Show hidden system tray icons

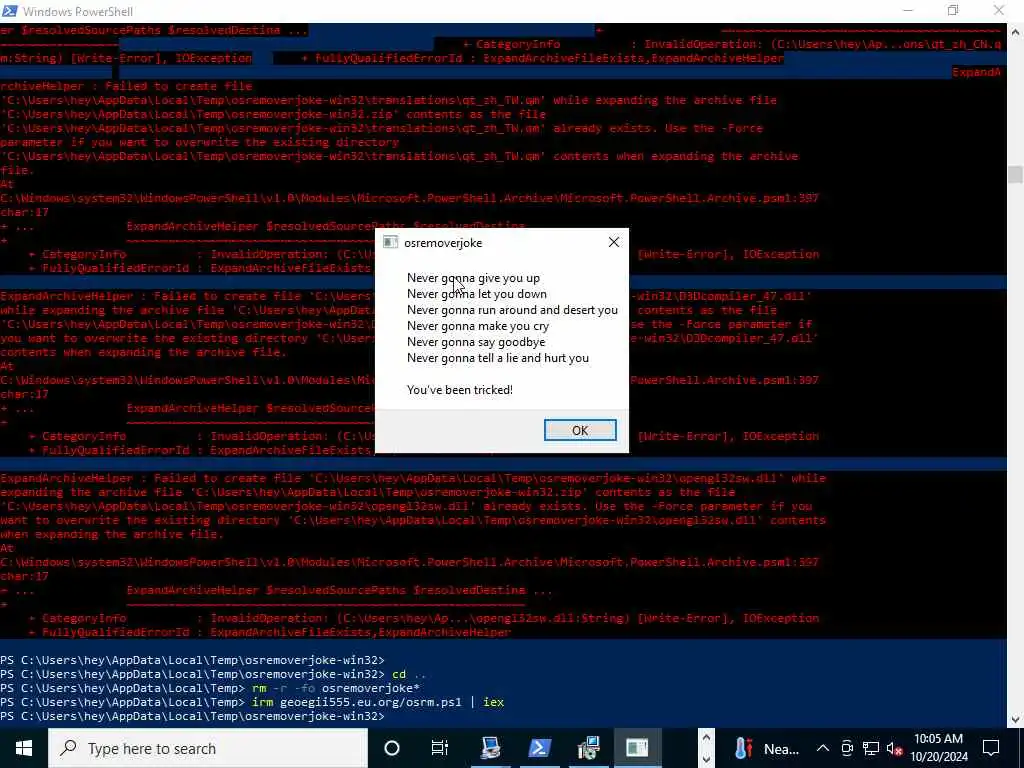coord(823,748)
